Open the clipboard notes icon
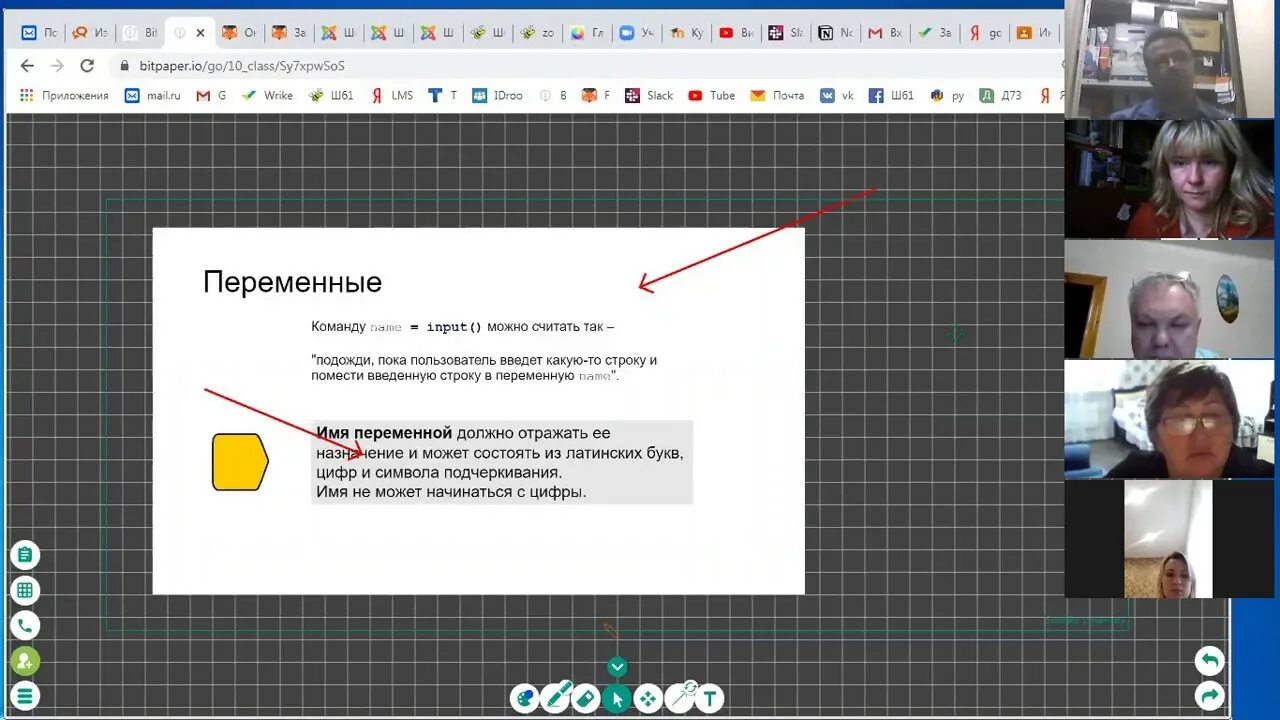The width and height of the screenshot is (1280, 720). [x=25, y=555]
